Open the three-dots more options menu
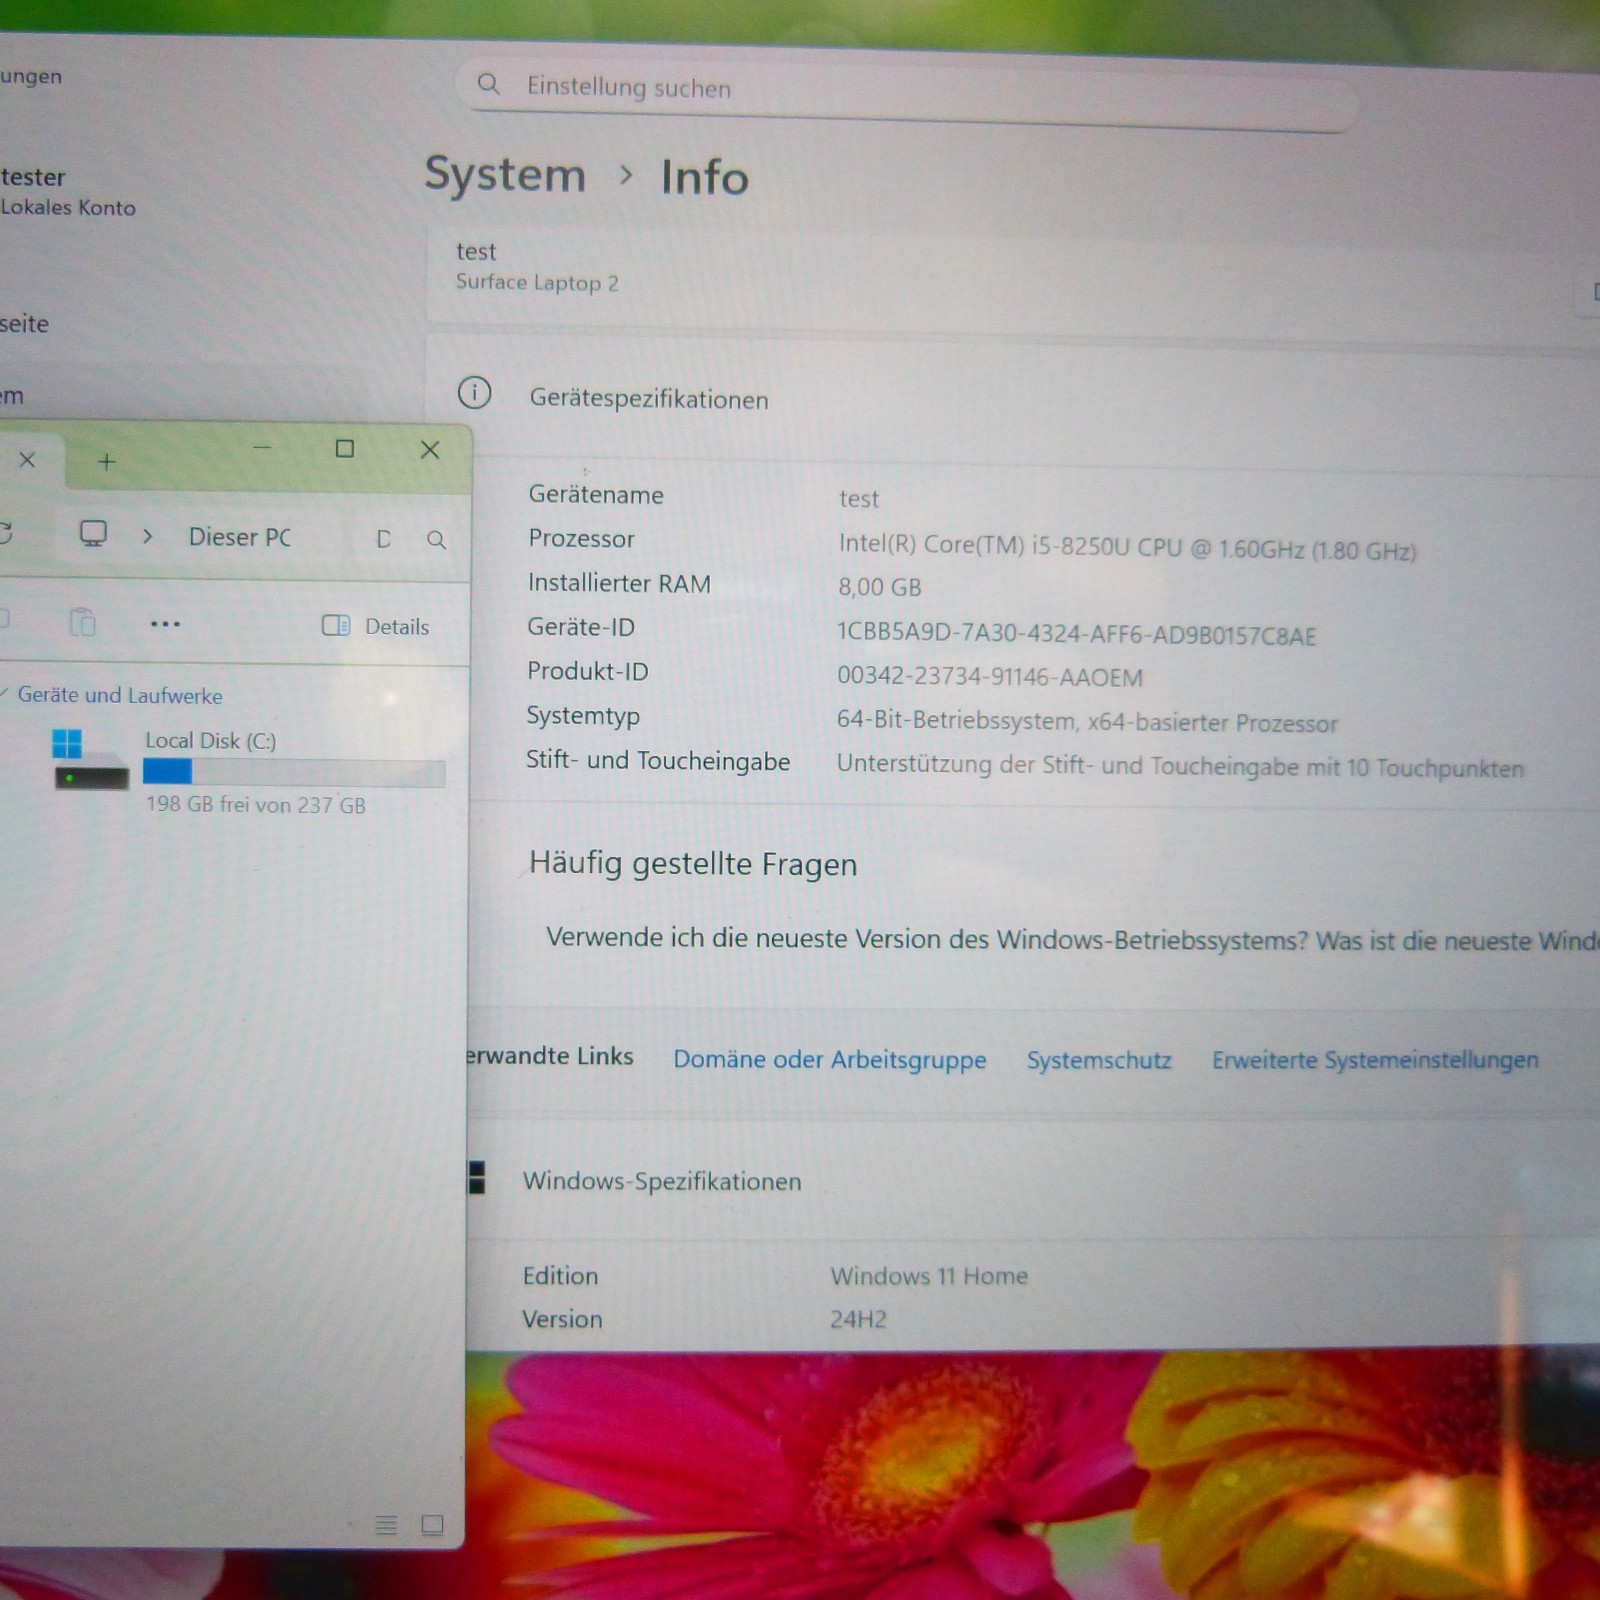 pyautogui.click(x=165, y=624)
